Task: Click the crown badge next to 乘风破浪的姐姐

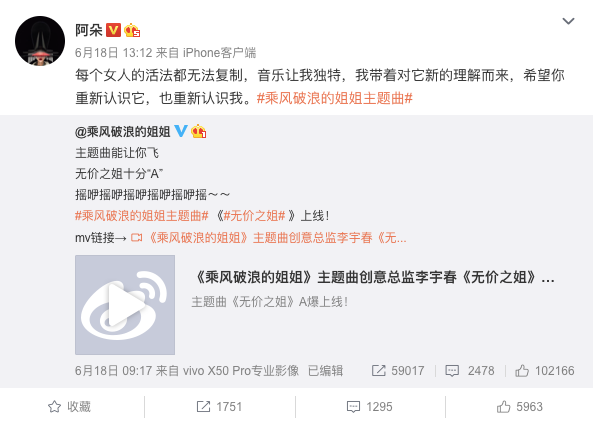Action: coord(199,131)
